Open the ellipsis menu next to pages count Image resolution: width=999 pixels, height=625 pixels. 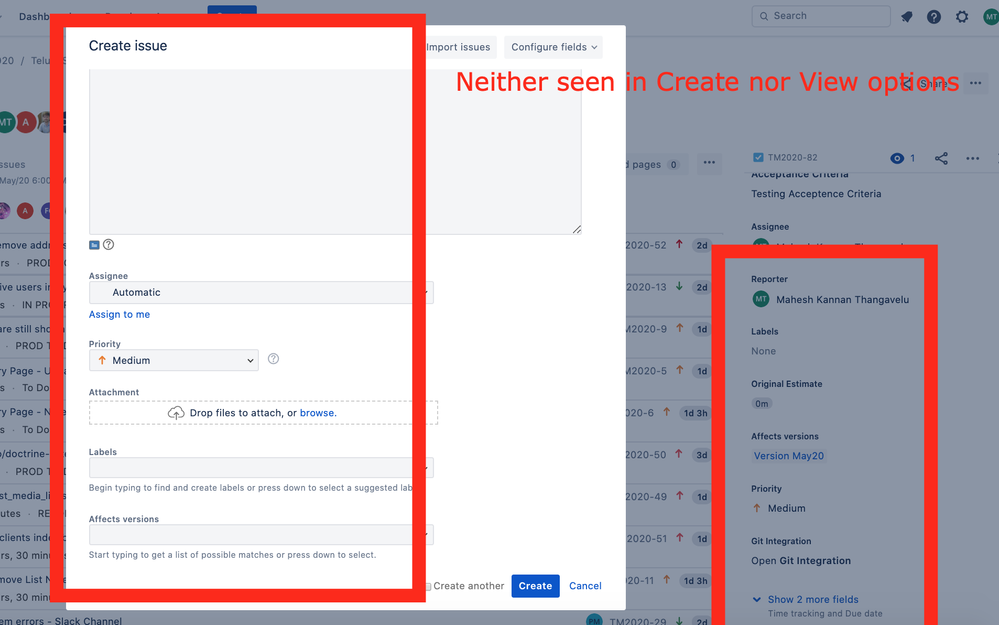click(709, 163)
